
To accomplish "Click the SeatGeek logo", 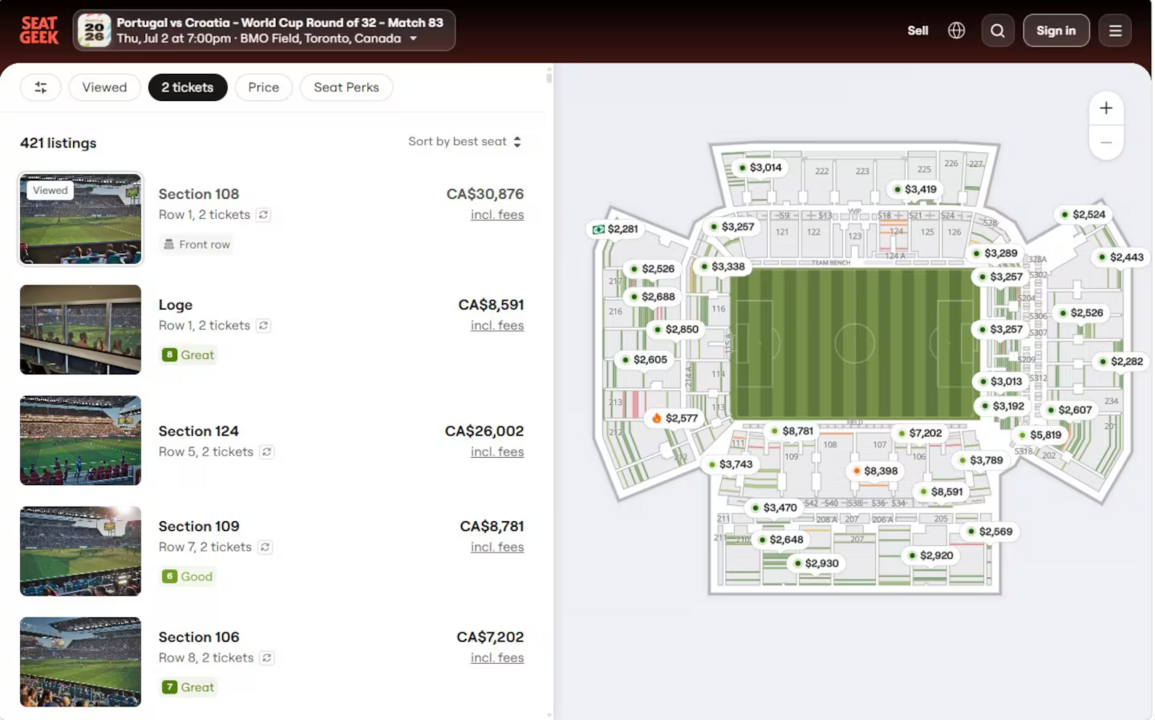I will (x=39, y=31).
